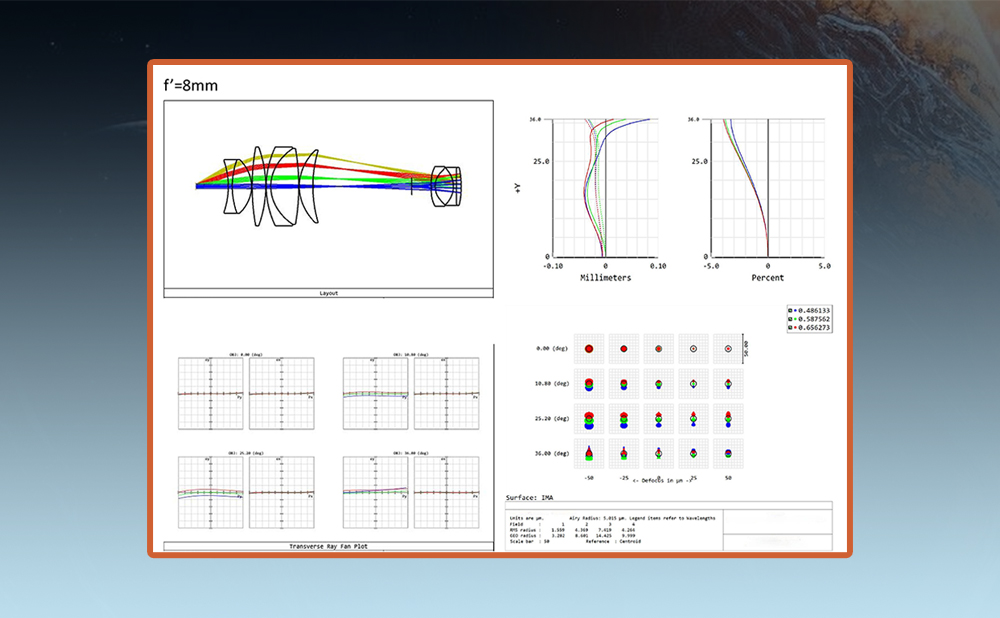Image resolution: width=1000 pixels, height=618 pixels.
Task: Select the 0.00 deg spot at -50 defocus
Action: (590, 349)
